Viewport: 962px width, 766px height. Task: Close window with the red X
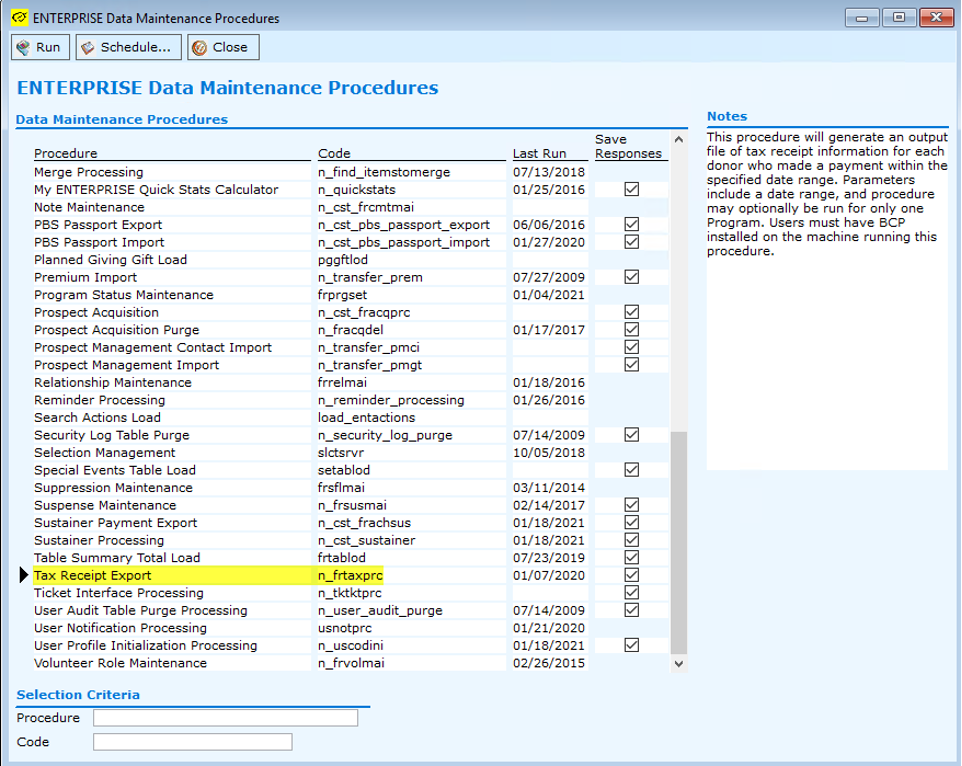click(x=936, y=18)
